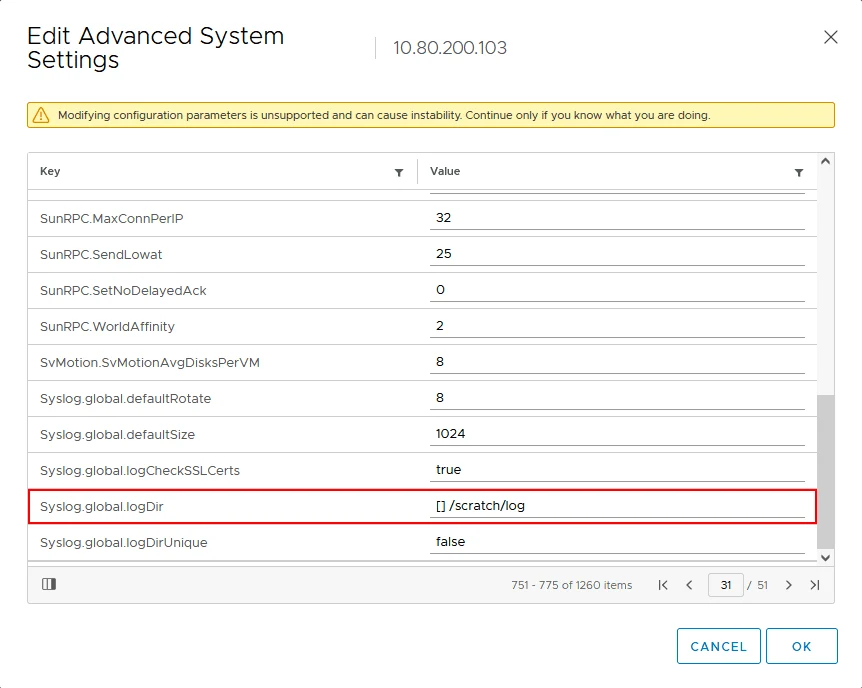The width and height of the screenshot is (862, 688).
Task: Click the scrollbar down arrow
Action: pos(825,557)
